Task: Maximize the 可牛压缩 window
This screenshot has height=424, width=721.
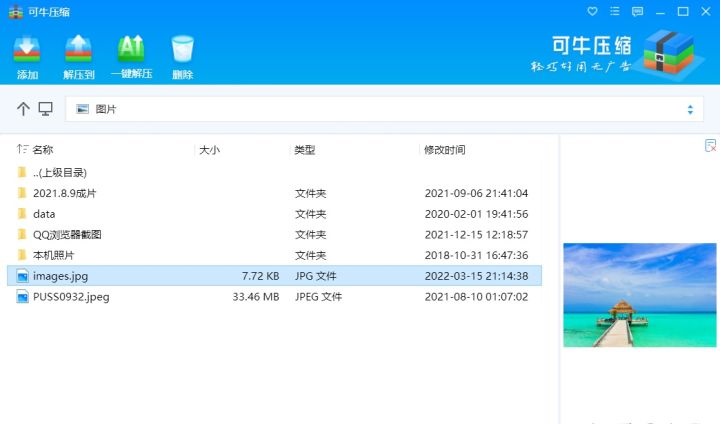Action: point(683,11)
